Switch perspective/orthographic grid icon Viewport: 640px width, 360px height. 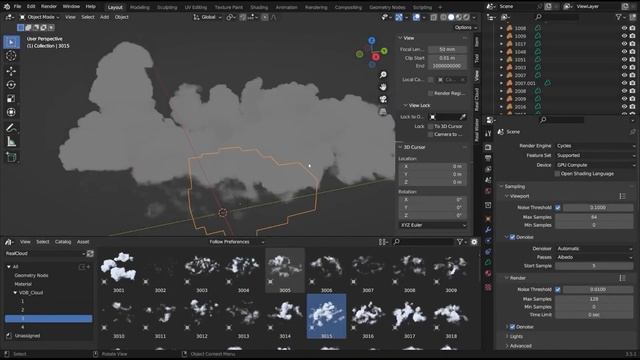coord(383,111)
